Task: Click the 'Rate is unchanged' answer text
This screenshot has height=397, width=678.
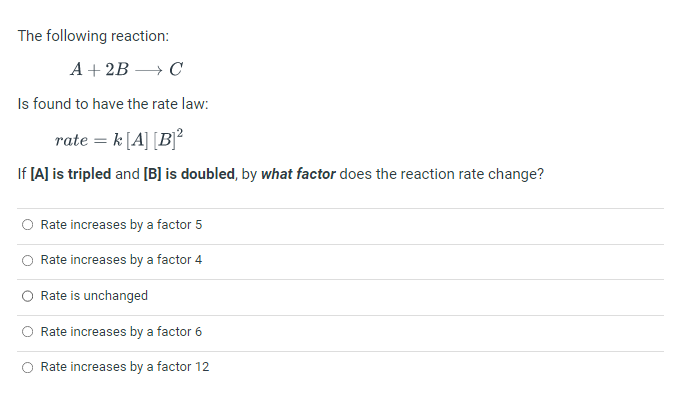Action: 94,296
